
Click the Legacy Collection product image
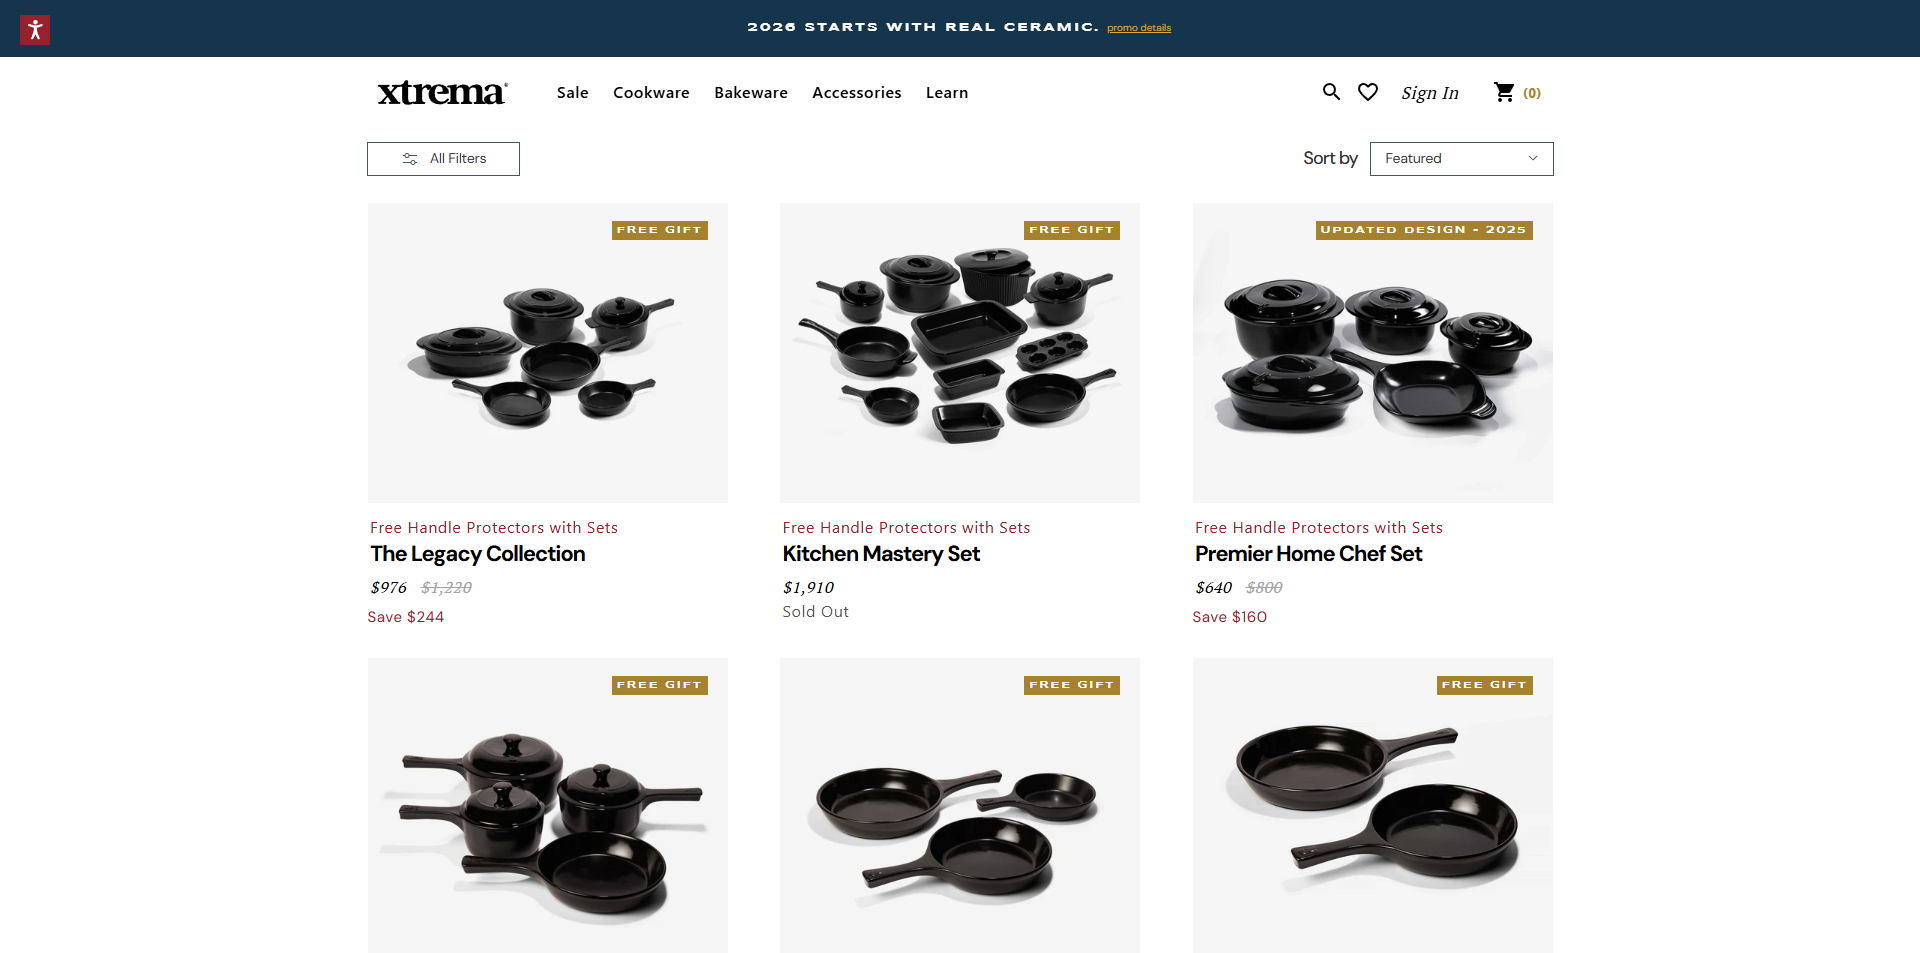point(548,353)
